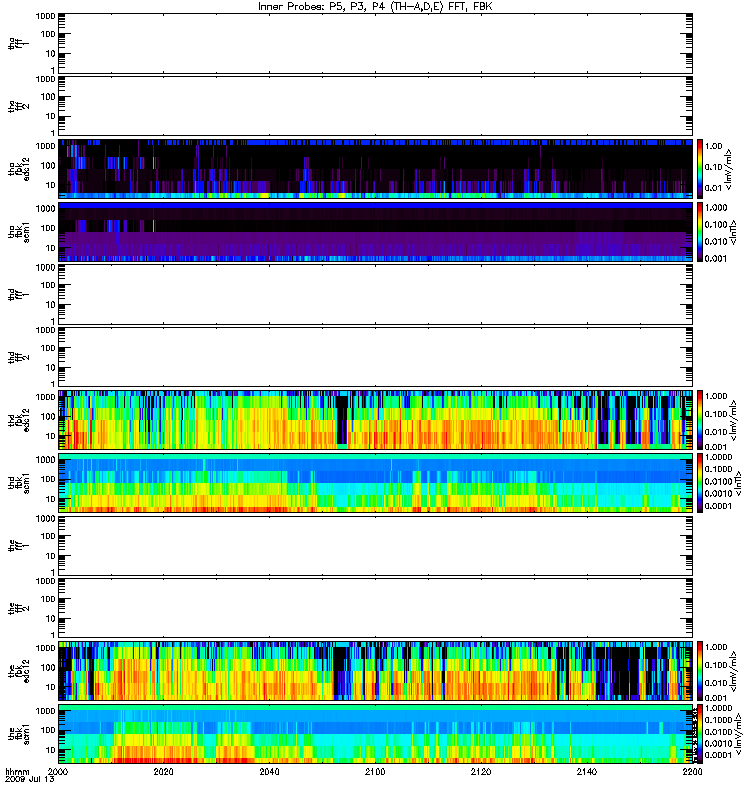The width and height of the screenshot is (750, 800).
Task: Select the 'tha fbk scm1' spectrogram panel
Action: point(376,232)
